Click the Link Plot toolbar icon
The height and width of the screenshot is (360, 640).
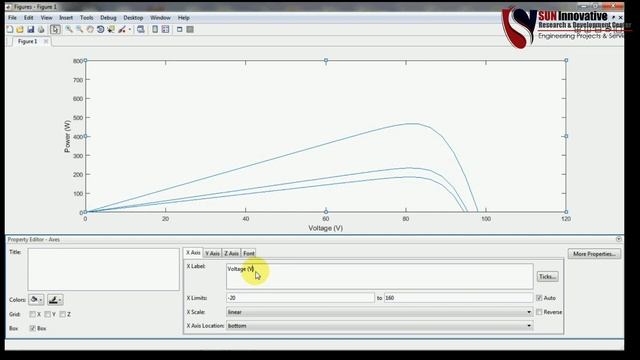pyautogui.click(x=140, y=29)
